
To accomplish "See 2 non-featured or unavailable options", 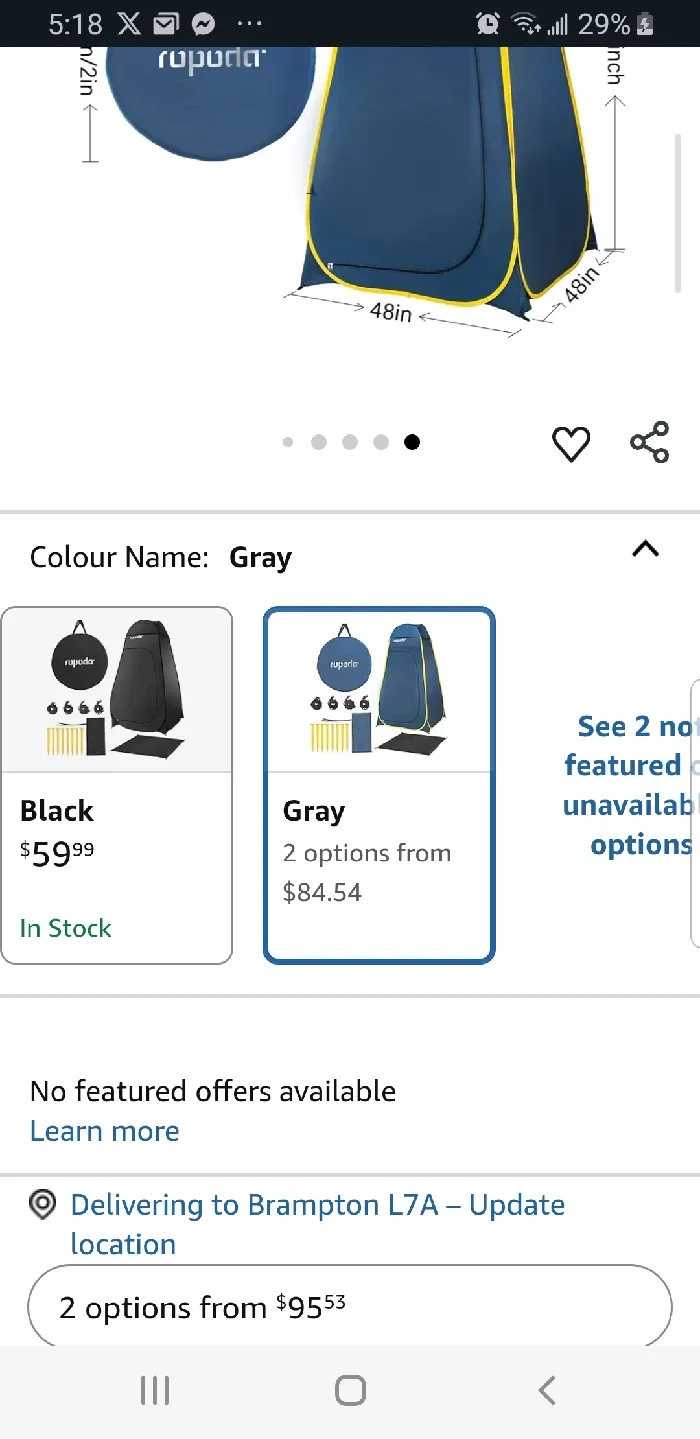I will (x=630, y=785).
